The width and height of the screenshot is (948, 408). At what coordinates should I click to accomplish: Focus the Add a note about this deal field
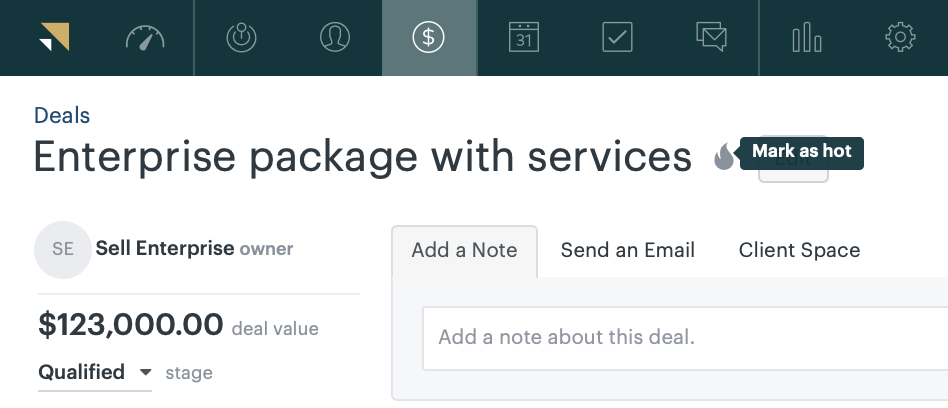[685, 338]
